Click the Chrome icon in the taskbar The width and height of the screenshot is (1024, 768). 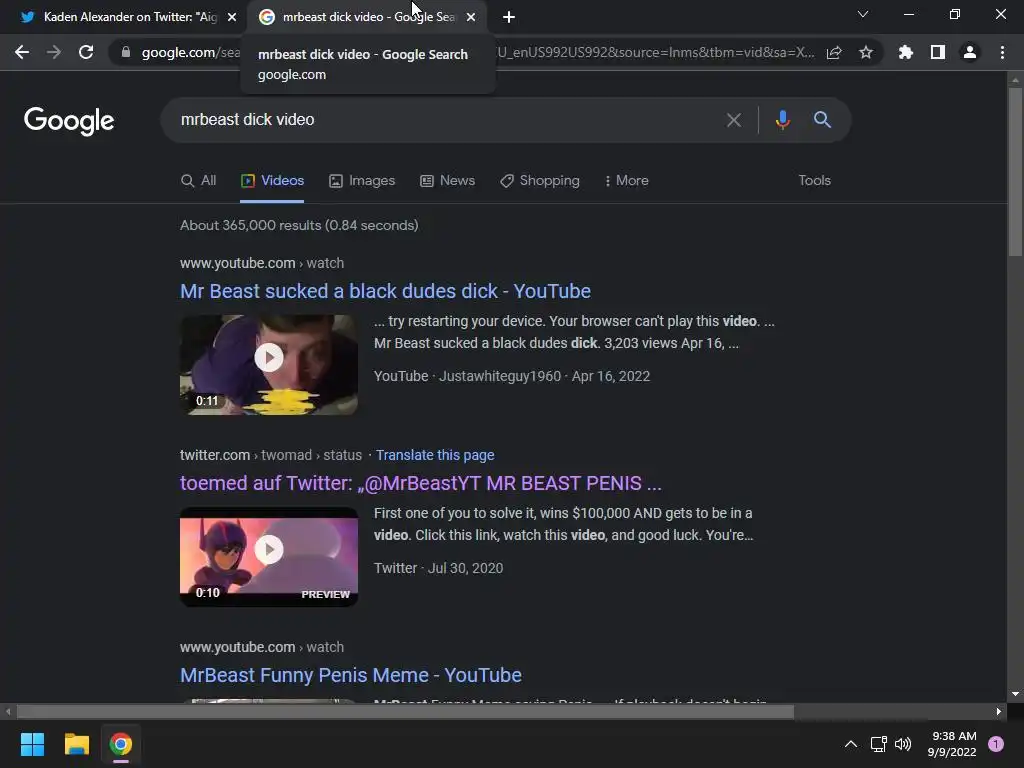coord(121,744)
